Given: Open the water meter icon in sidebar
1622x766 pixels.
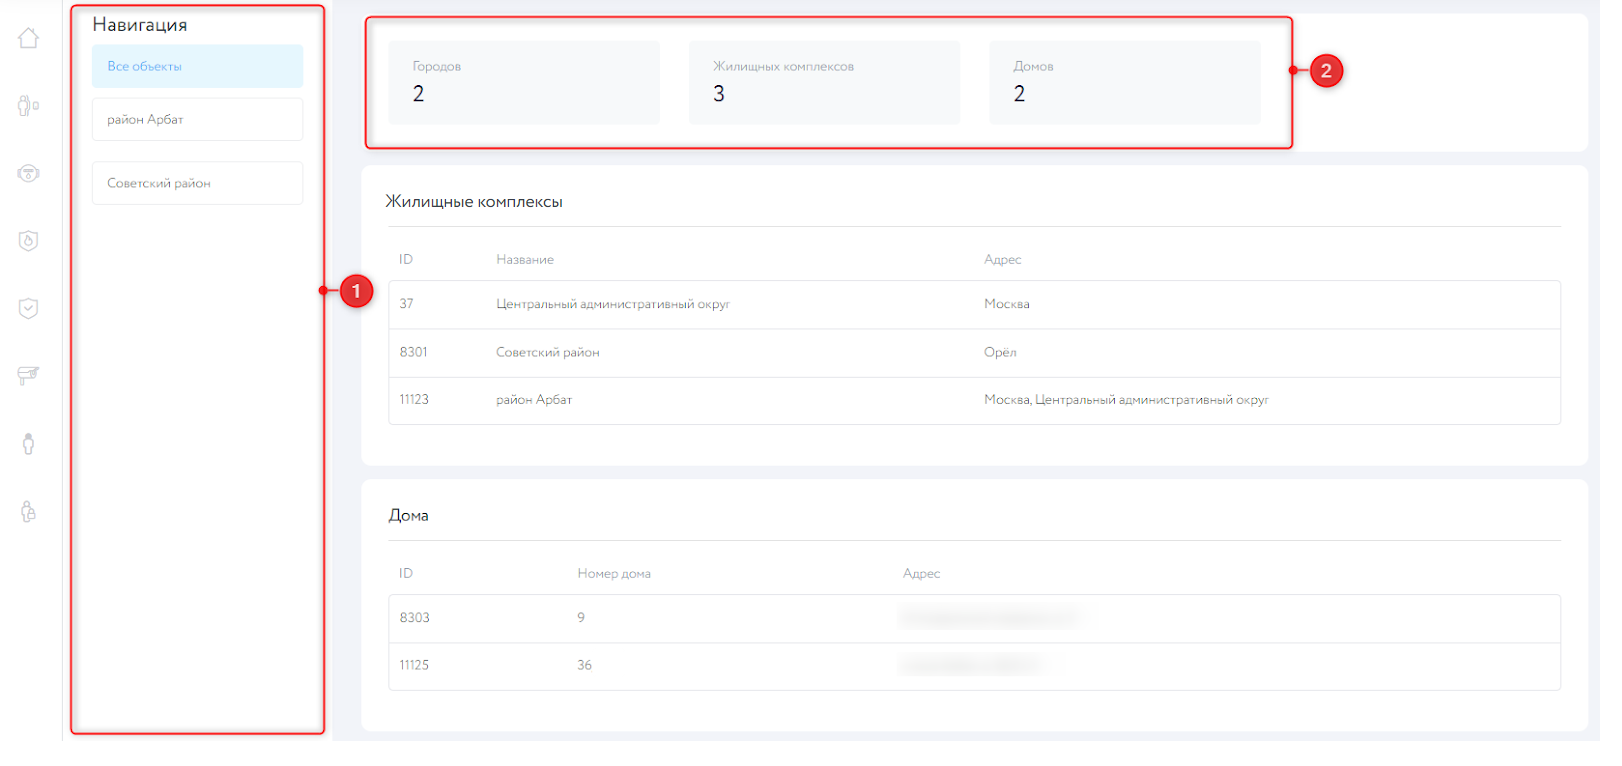Looking at the screenshot, I should [28, 173].
